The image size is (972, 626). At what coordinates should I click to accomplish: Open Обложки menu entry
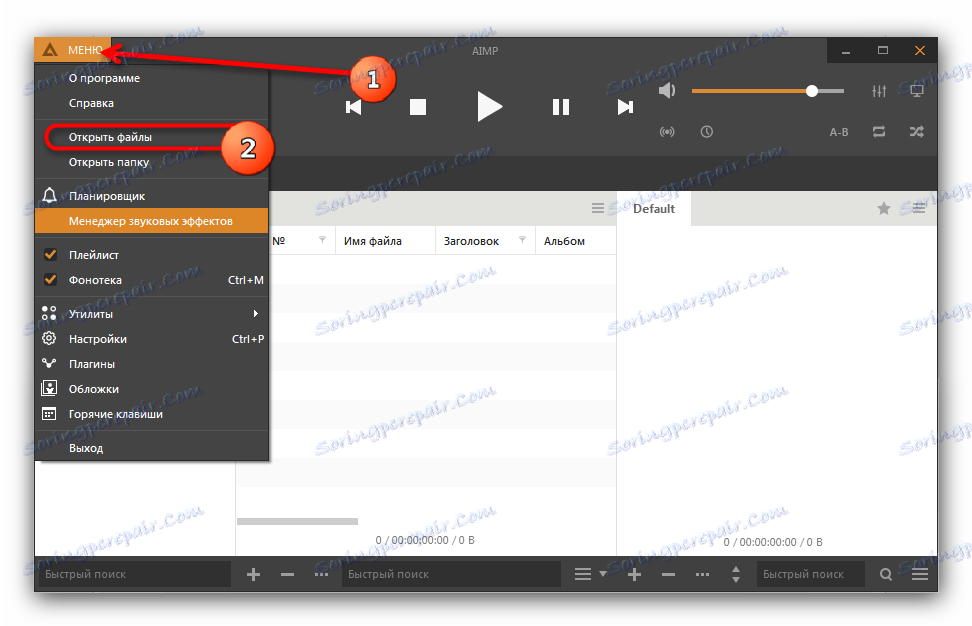(152, 389)
